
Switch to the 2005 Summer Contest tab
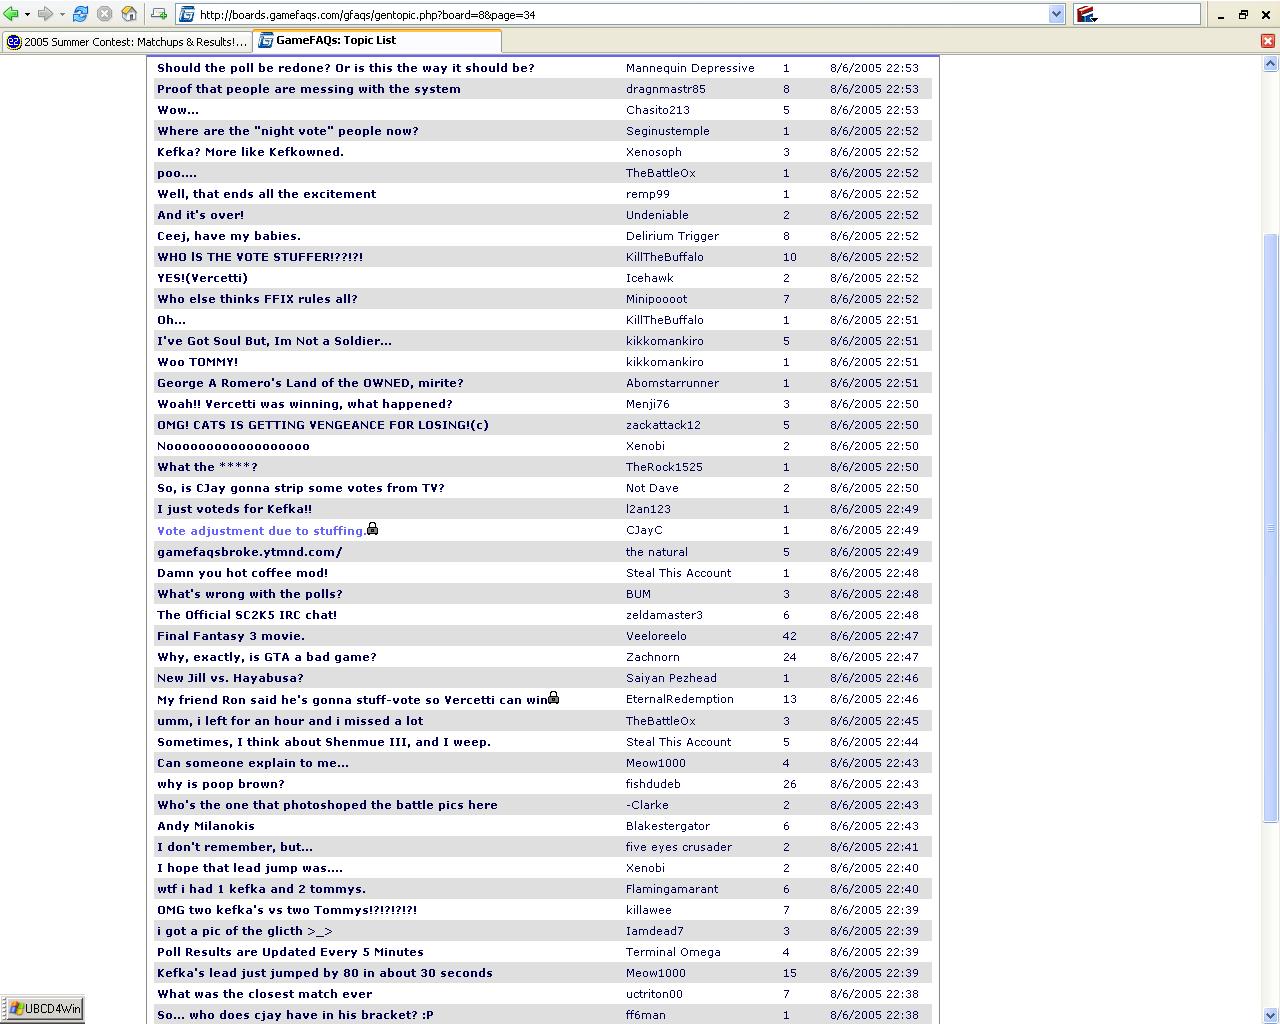point(126,41)
